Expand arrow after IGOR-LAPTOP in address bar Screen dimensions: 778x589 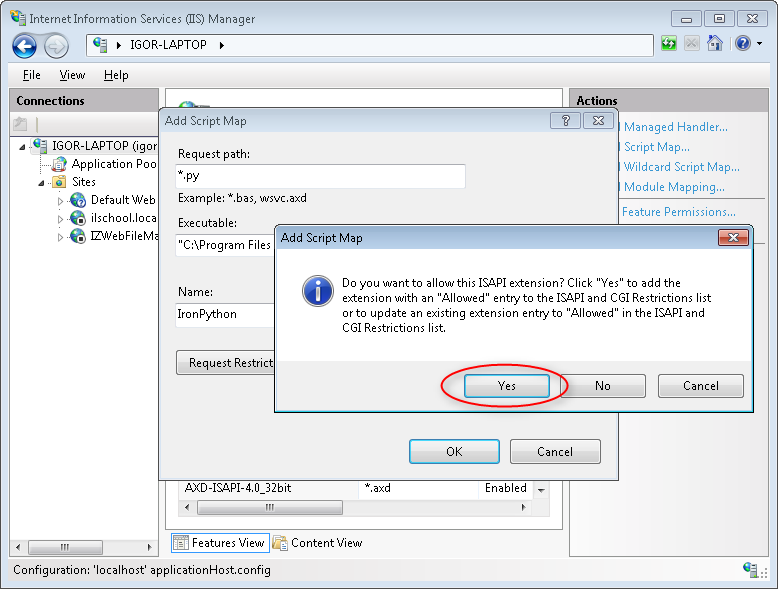pyautogui.click(x=222, y=45)
